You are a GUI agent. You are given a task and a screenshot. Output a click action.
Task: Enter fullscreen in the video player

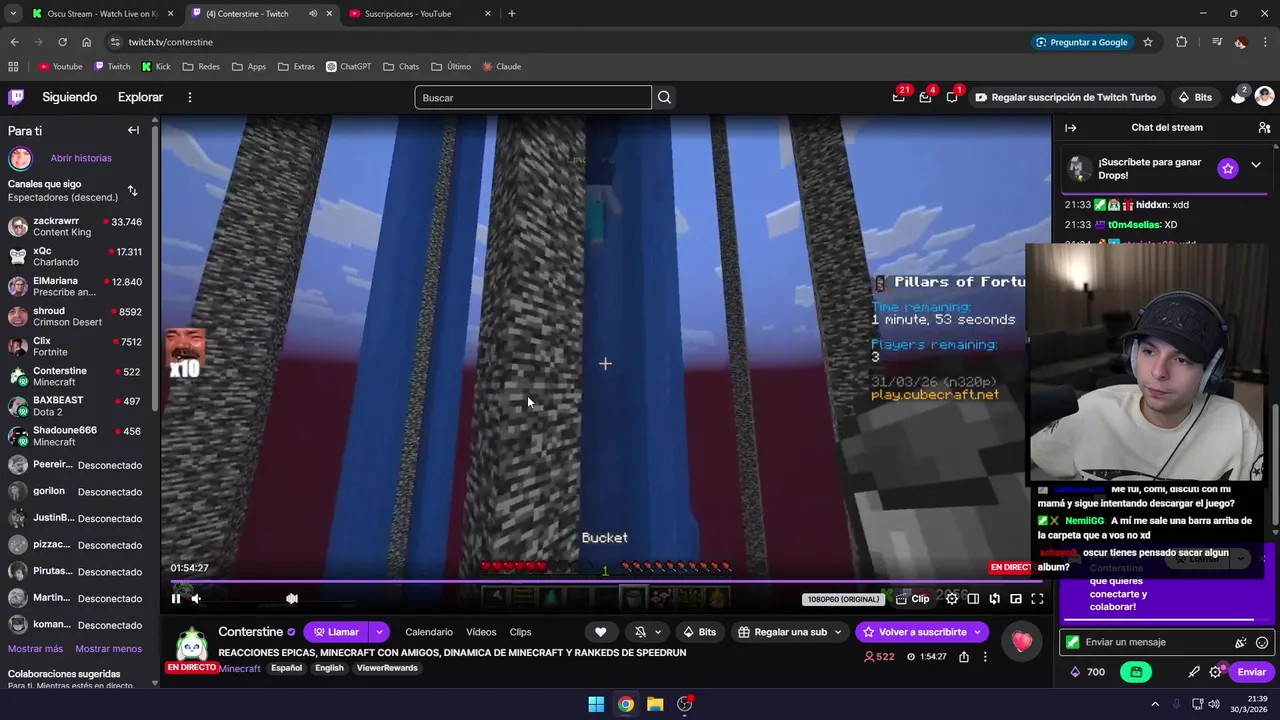pos(1037,599)
